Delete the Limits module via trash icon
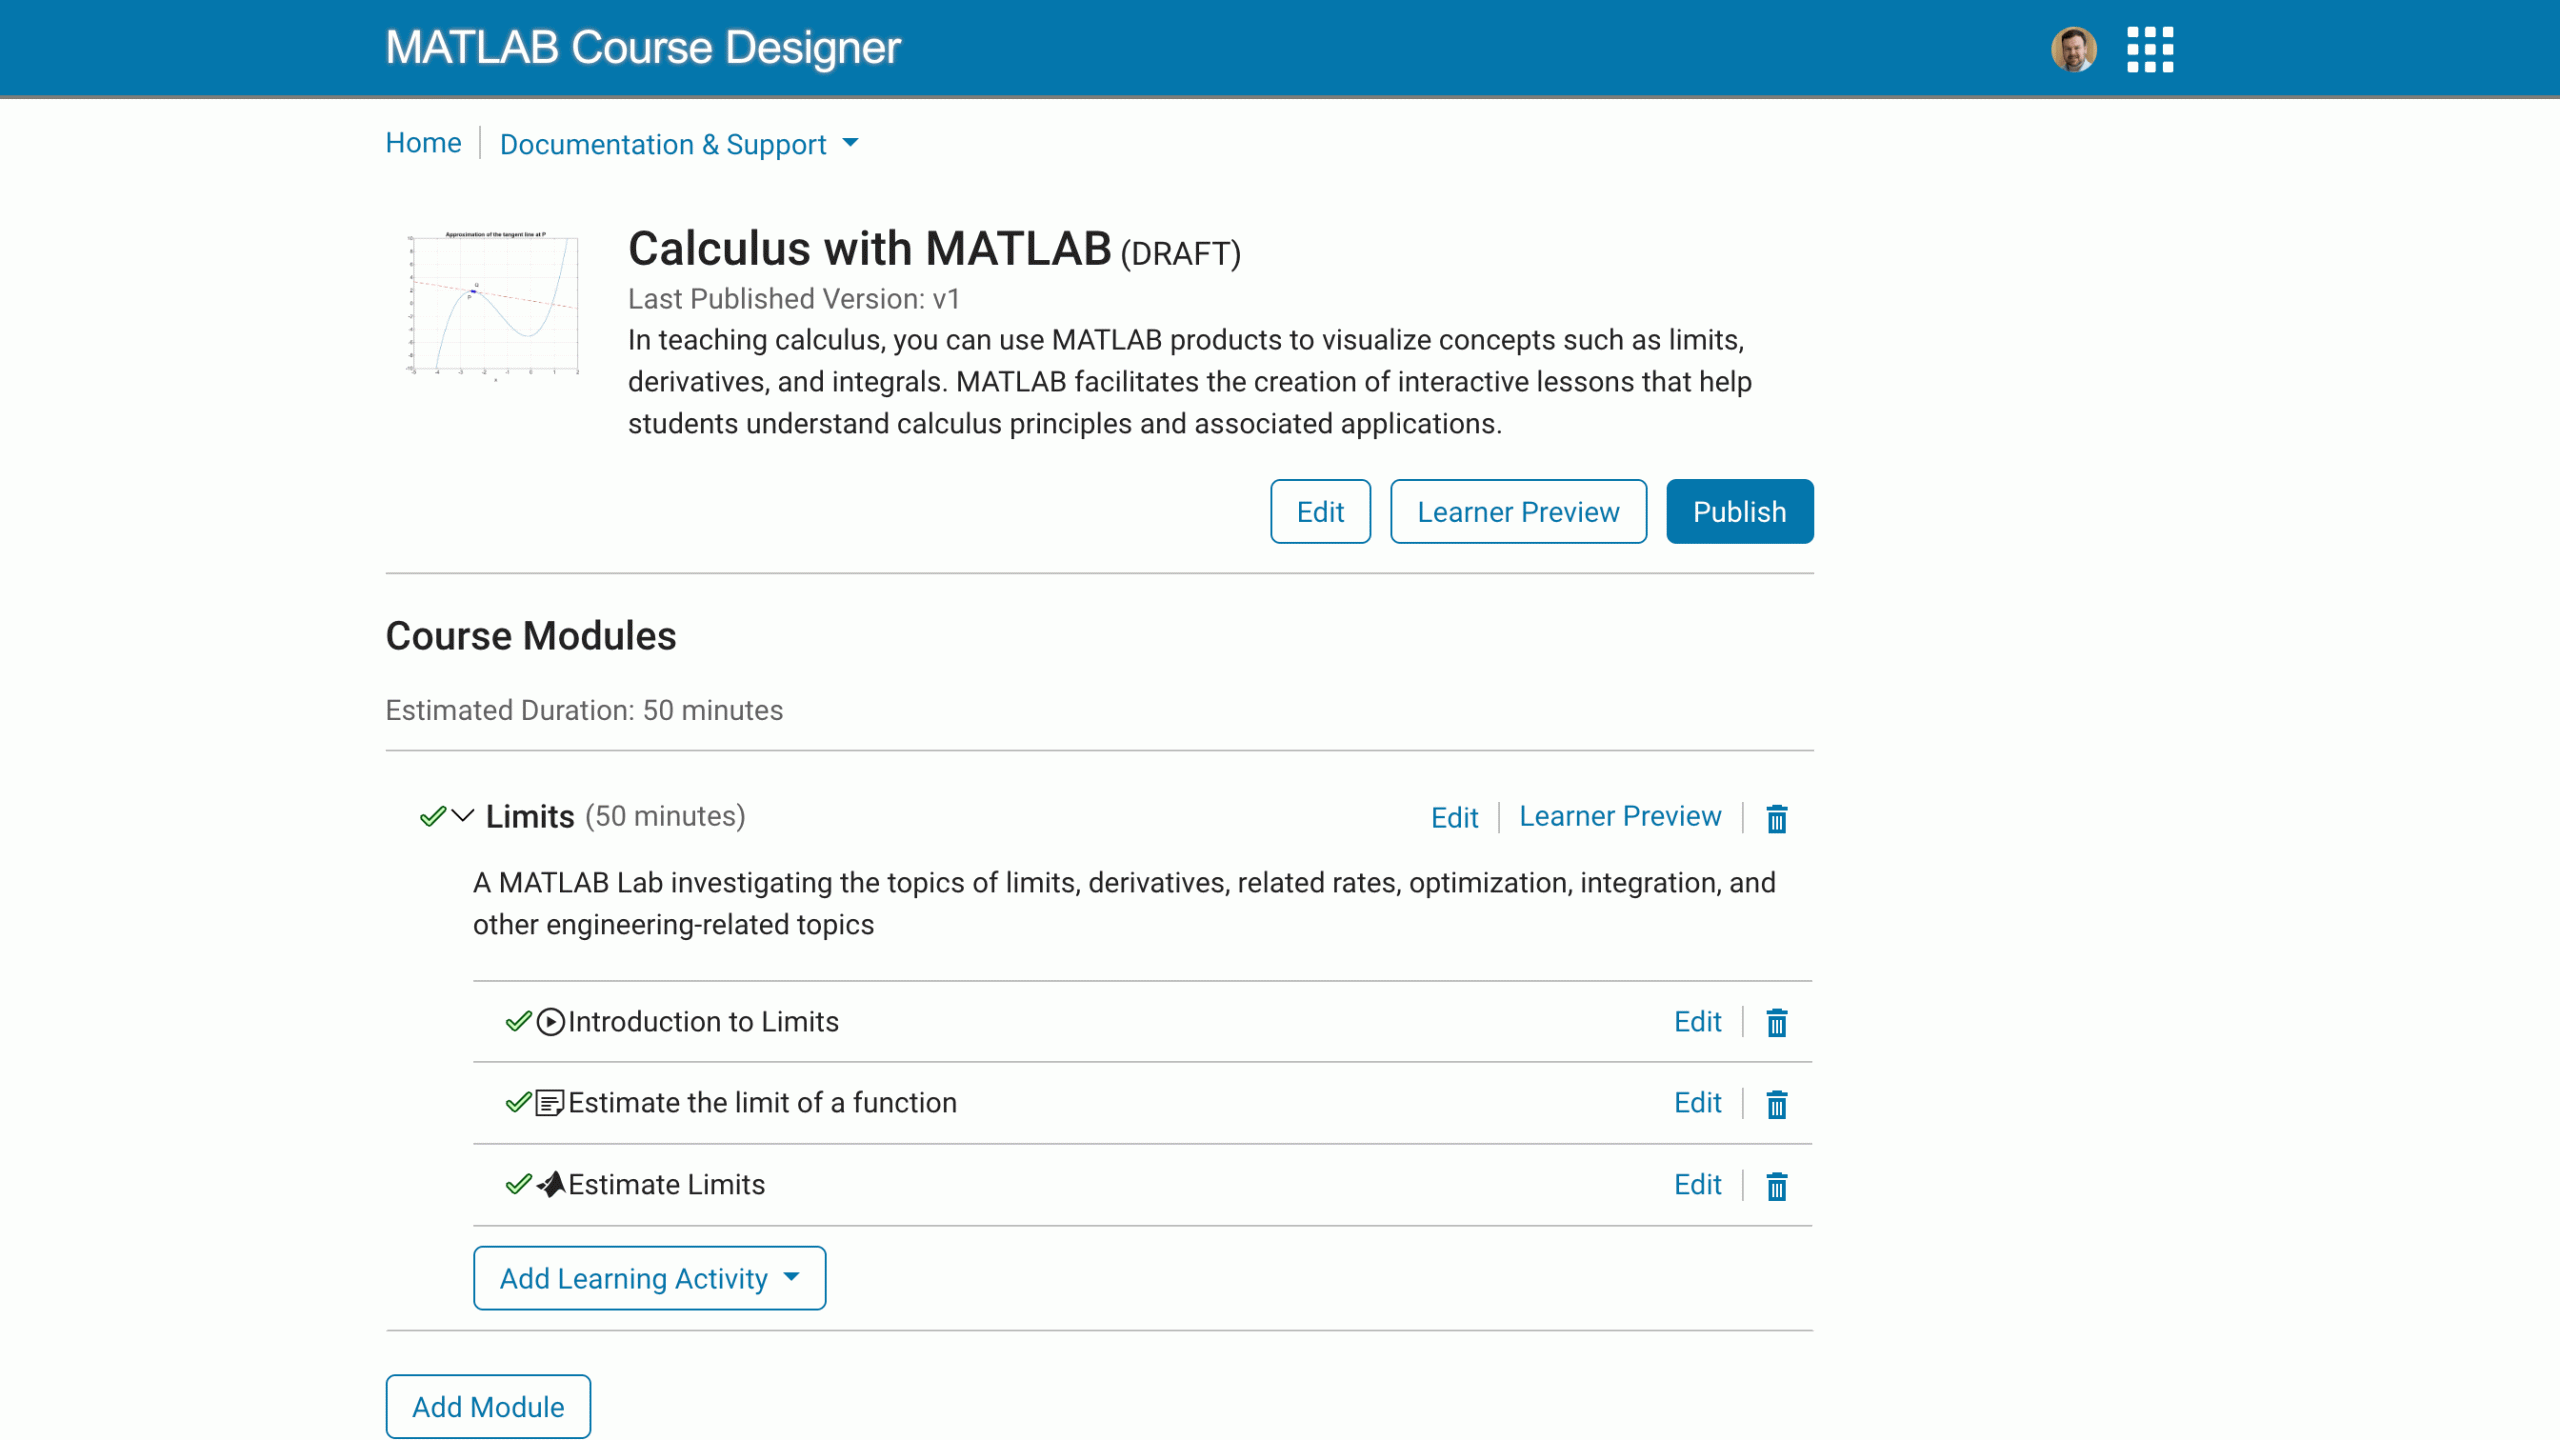 [1776, 819]
